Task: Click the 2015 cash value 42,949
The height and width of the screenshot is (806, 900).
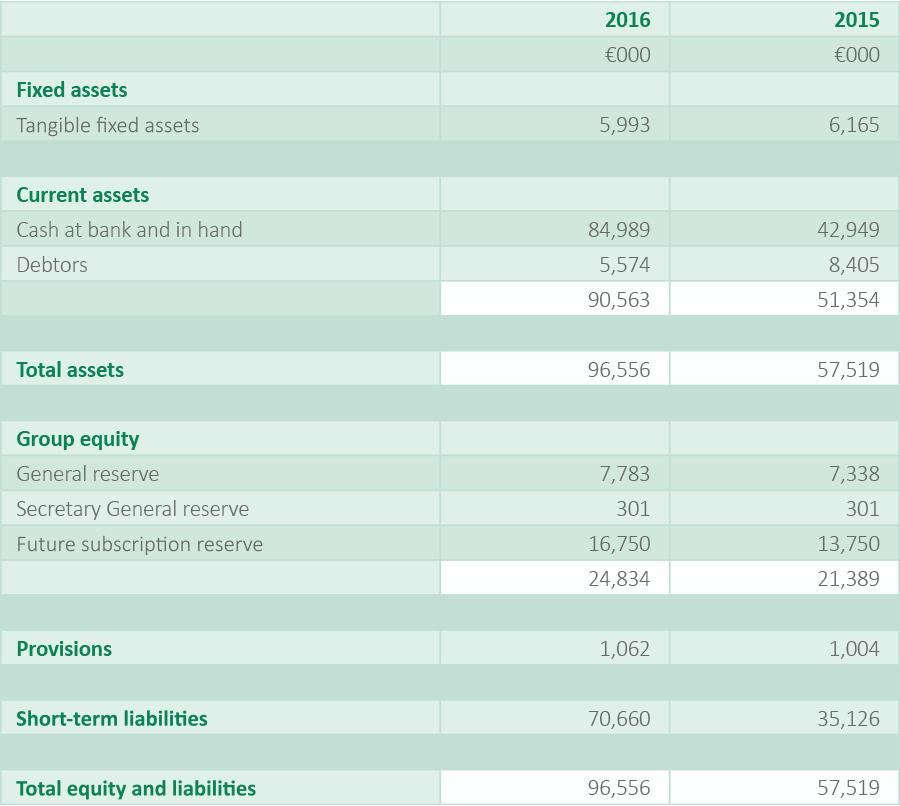Action: coord(849,230)
